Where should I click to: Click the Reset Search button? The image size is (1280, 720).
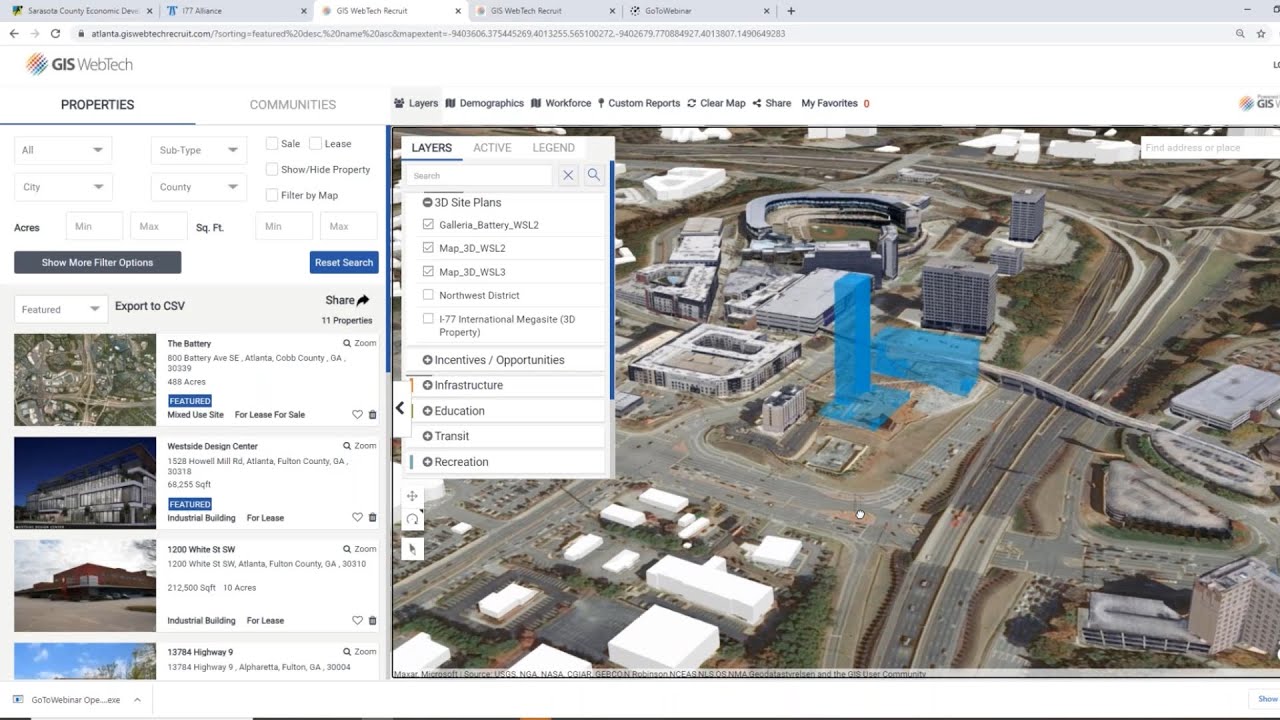click(x=344, y=262)
